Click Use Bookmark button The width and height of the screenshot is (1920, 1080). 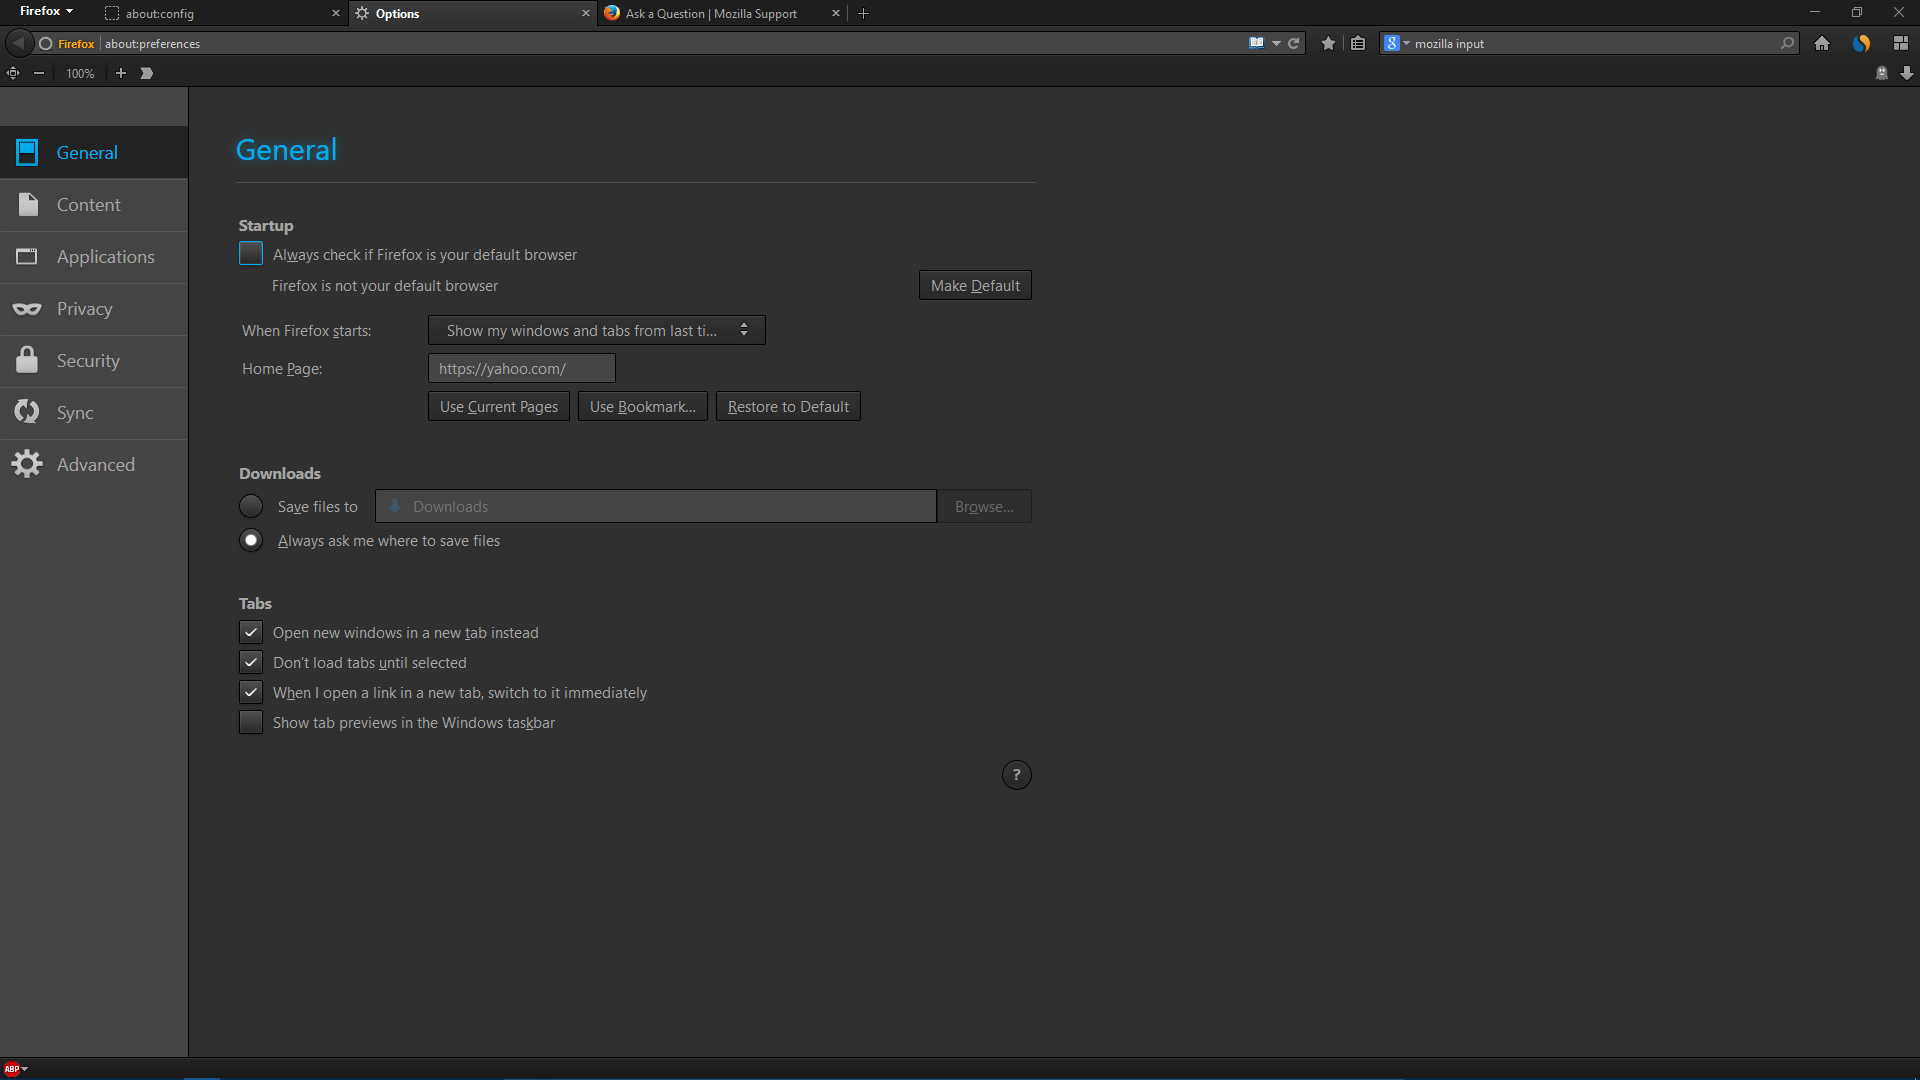[643, 406]
